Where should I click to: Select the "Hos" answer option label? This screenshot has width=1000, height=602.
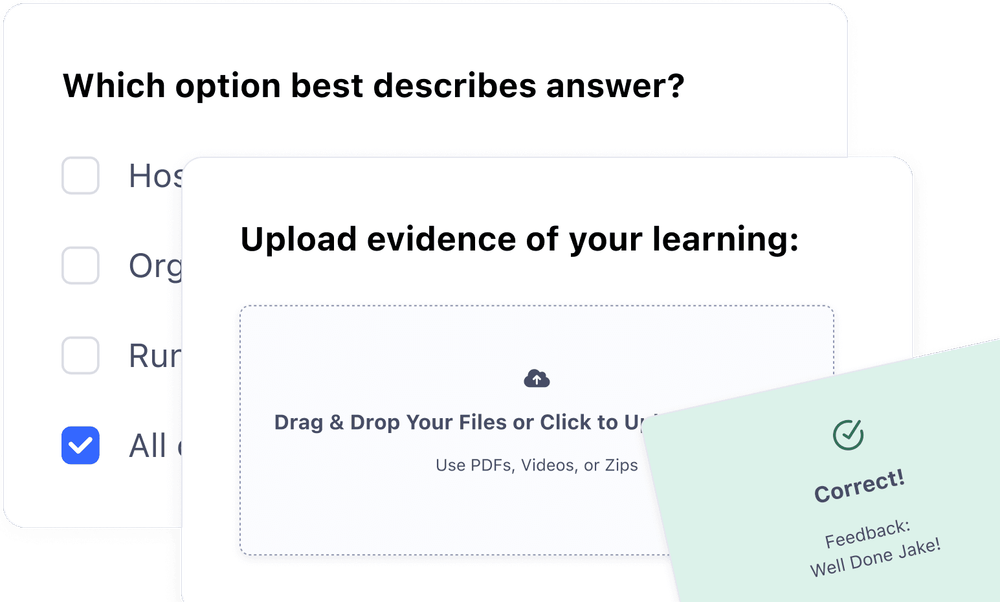point(155,177)
